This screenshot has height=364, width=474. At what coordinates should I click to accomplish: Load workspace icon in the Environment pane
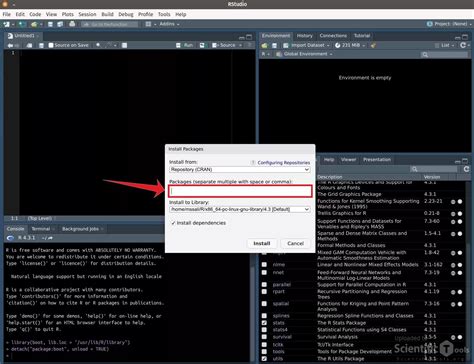point(264,45)
